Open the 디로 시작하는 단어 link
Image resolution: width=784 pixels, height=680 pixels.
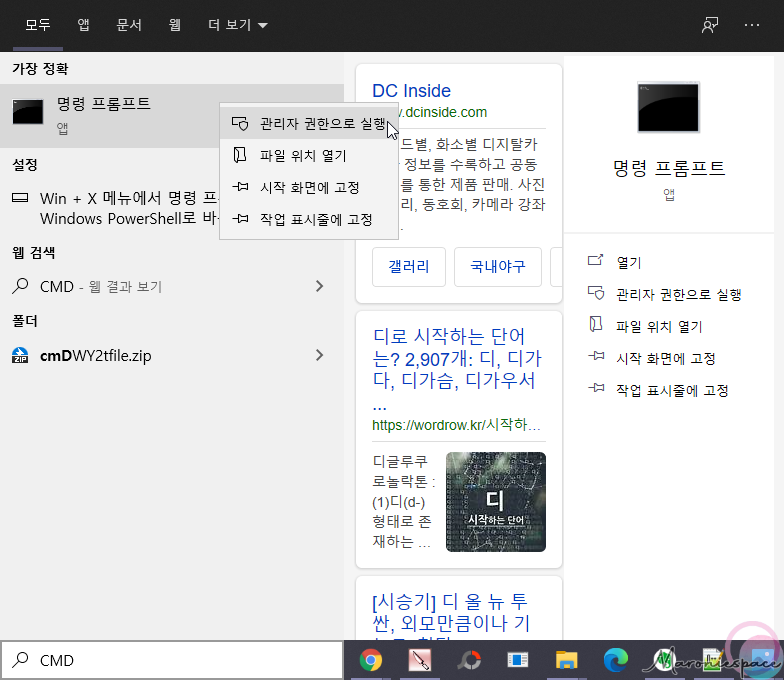pyautogui.click(x=458, y=368)
